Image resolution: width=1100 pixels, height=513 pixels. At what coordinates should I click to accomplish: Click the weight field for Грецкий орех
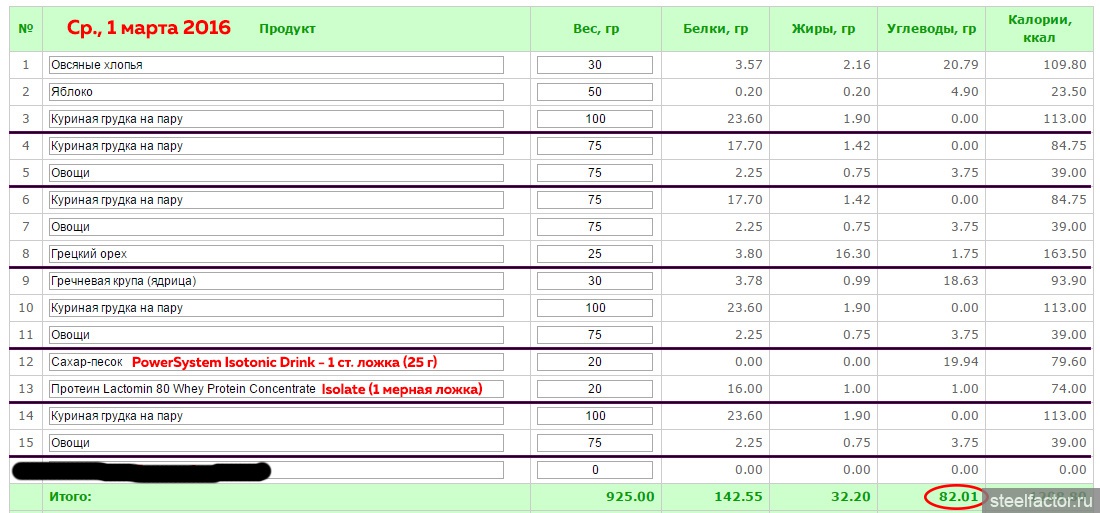[595, 254]
